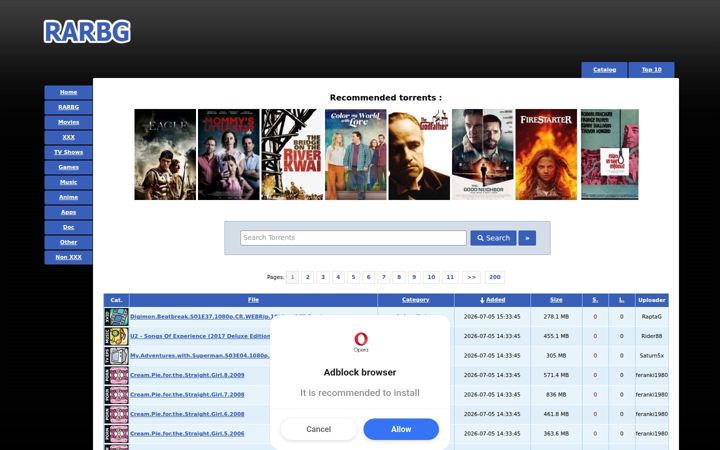Open Doc category in sidebar
The image size is (720, 450).
click(x=68, y=227)
